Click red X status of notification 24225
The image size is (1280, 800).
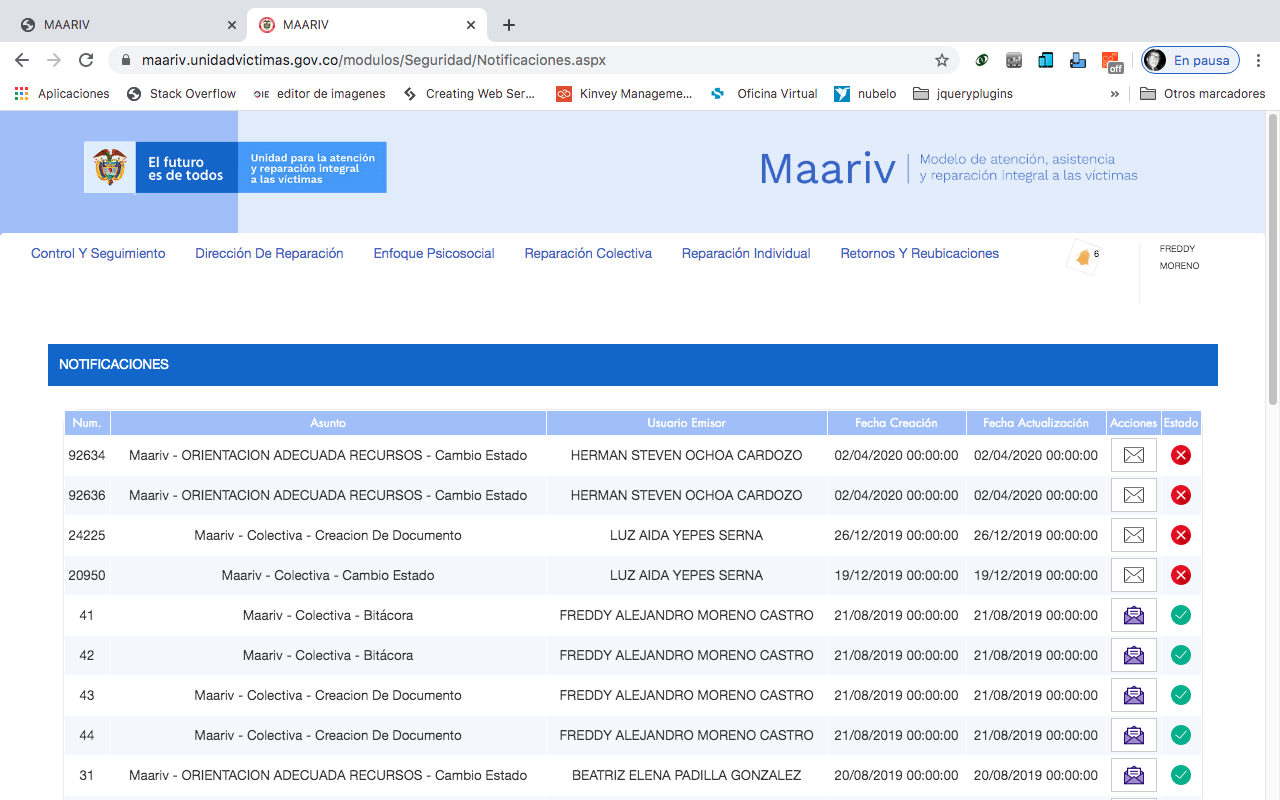click(1181, 535)
